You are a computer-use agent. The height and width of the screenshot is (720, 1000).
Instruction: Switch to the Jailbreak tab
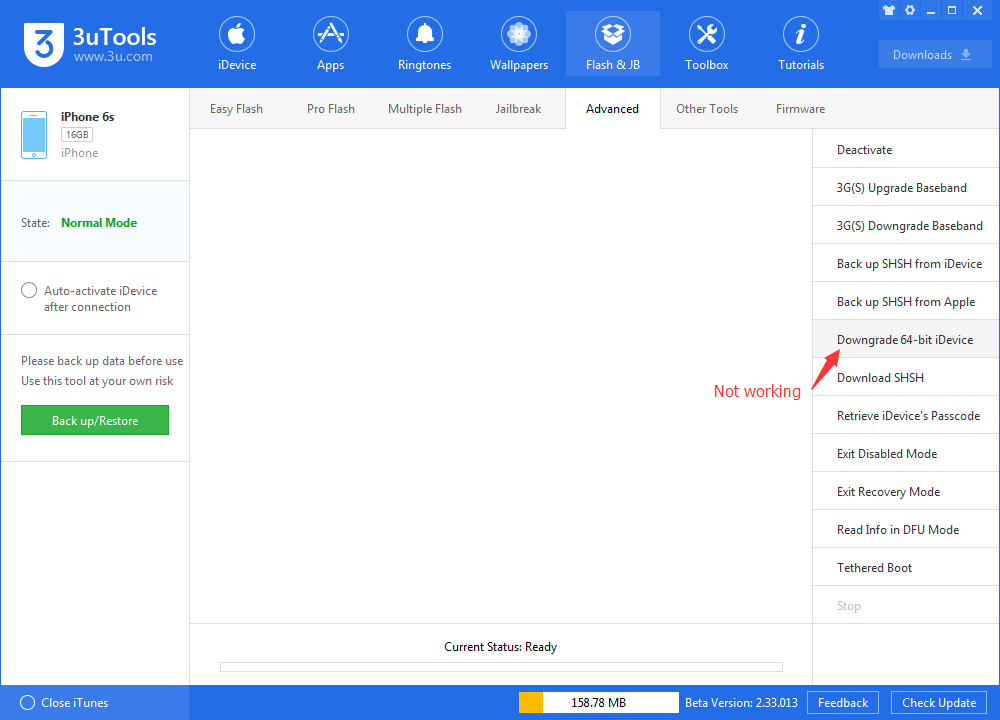click(518, 109)
